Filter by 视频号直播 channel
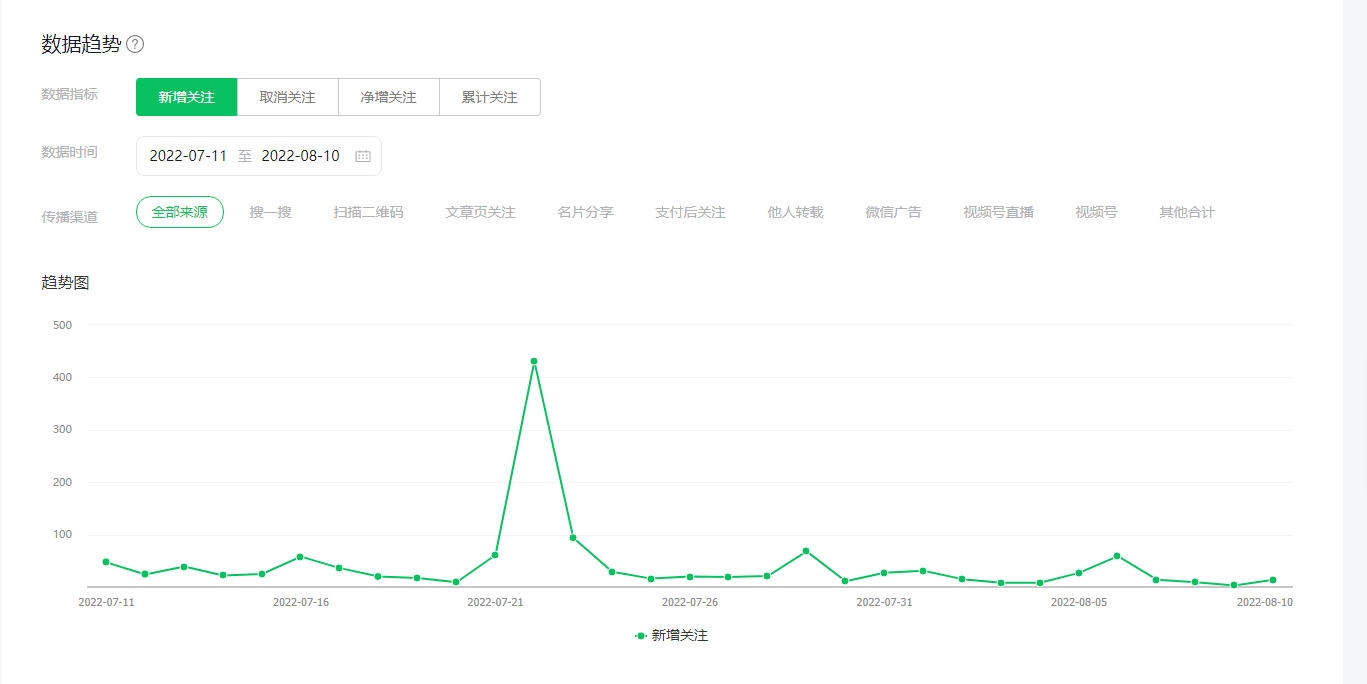Screen dimensions: 1367x684 (x=998, y=212)
